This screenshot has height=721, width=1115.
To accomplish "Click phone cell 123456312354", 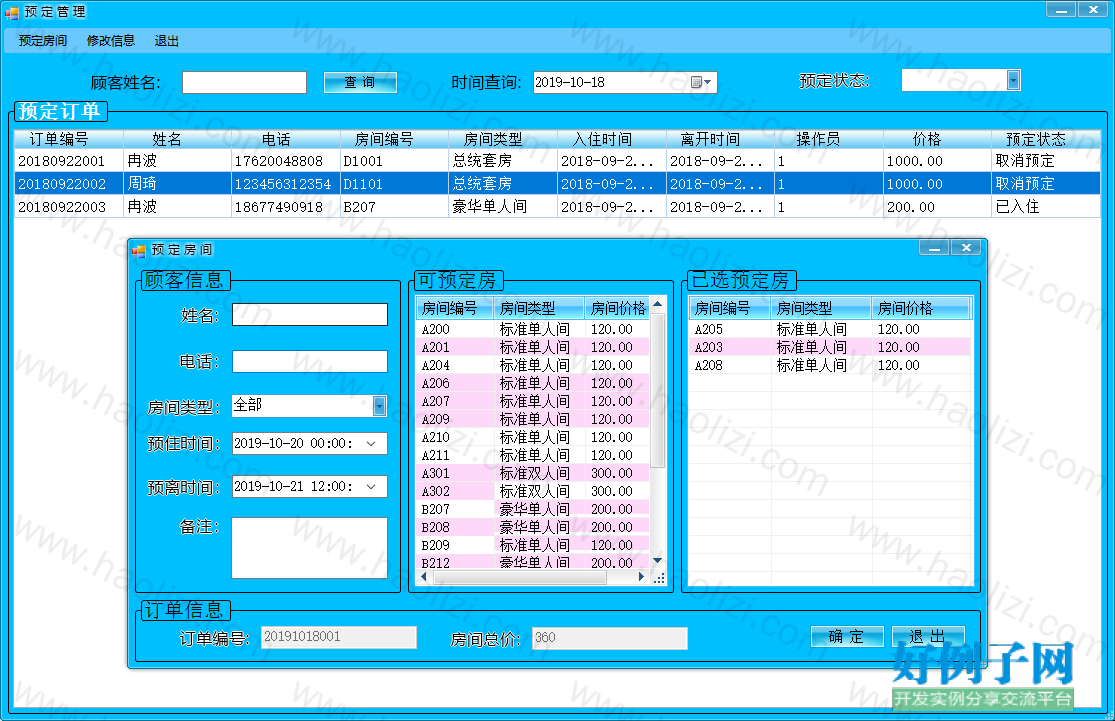I will click(x=283, y=184).
